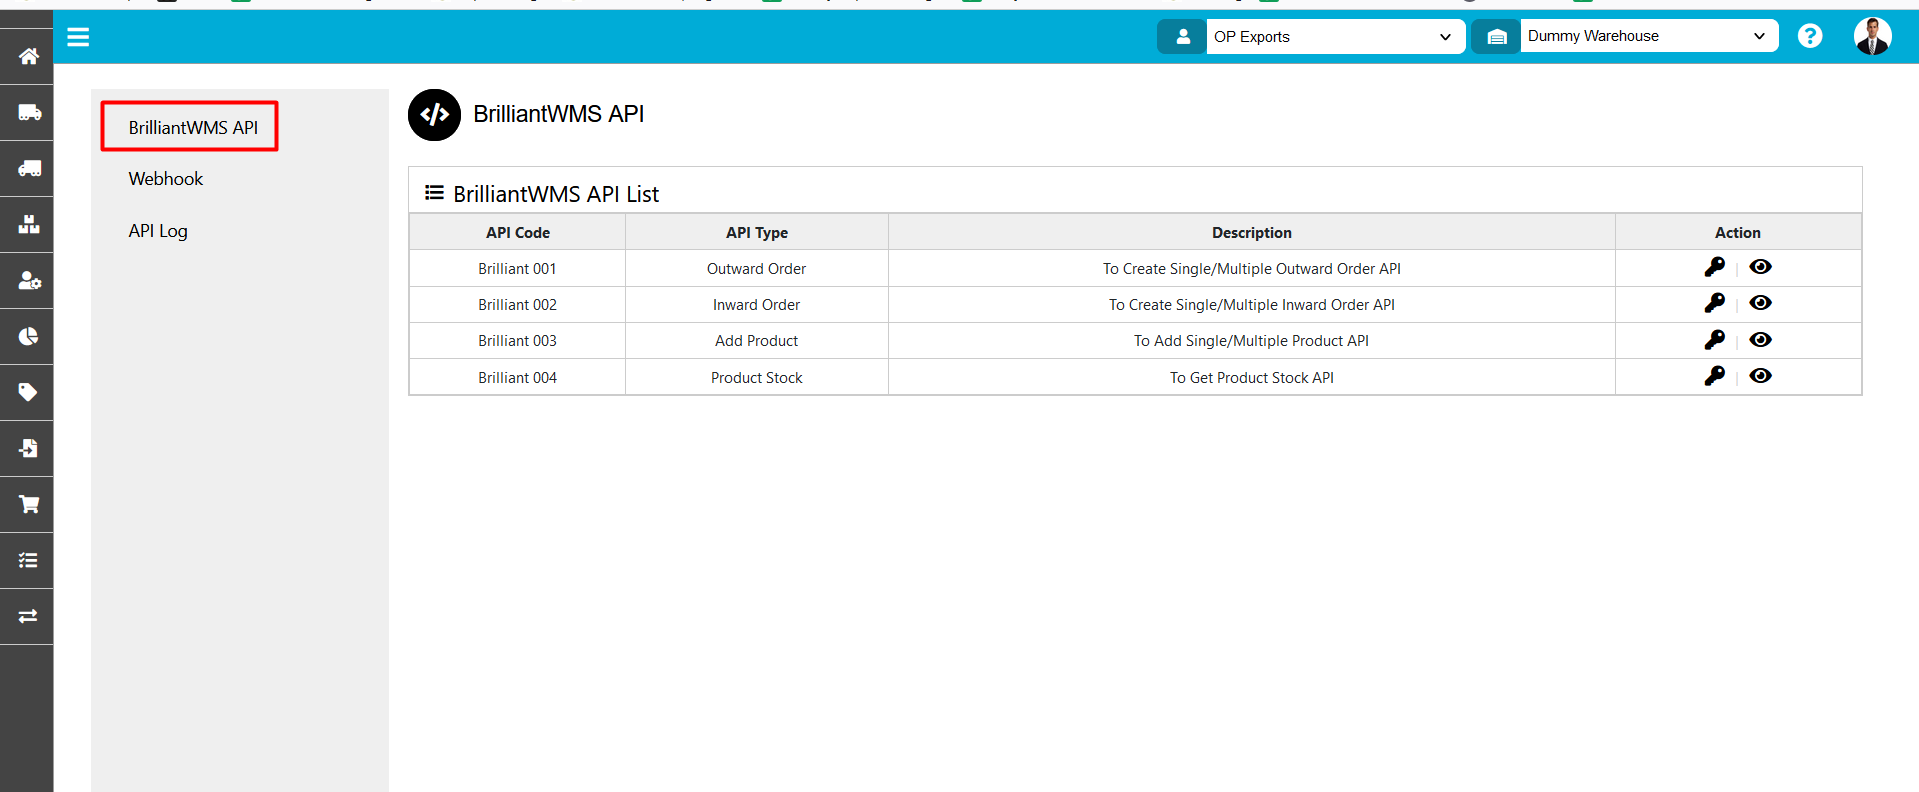Expand the OP Exports dropdown
The width and height of the screenshot is (1919, 792).
click(1334, 37)
